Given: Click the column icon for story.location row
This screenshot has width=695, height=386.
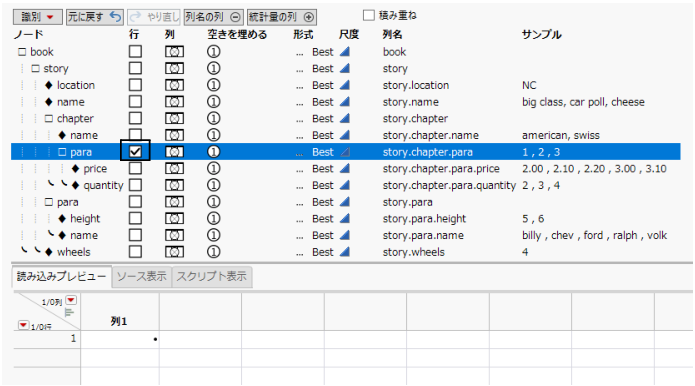Looking at the screenshot, I should (174, 85).
